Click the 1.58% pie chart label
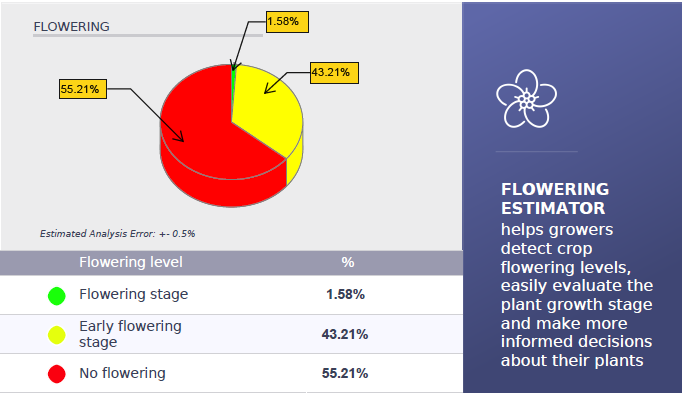 (x=287, y=22)
